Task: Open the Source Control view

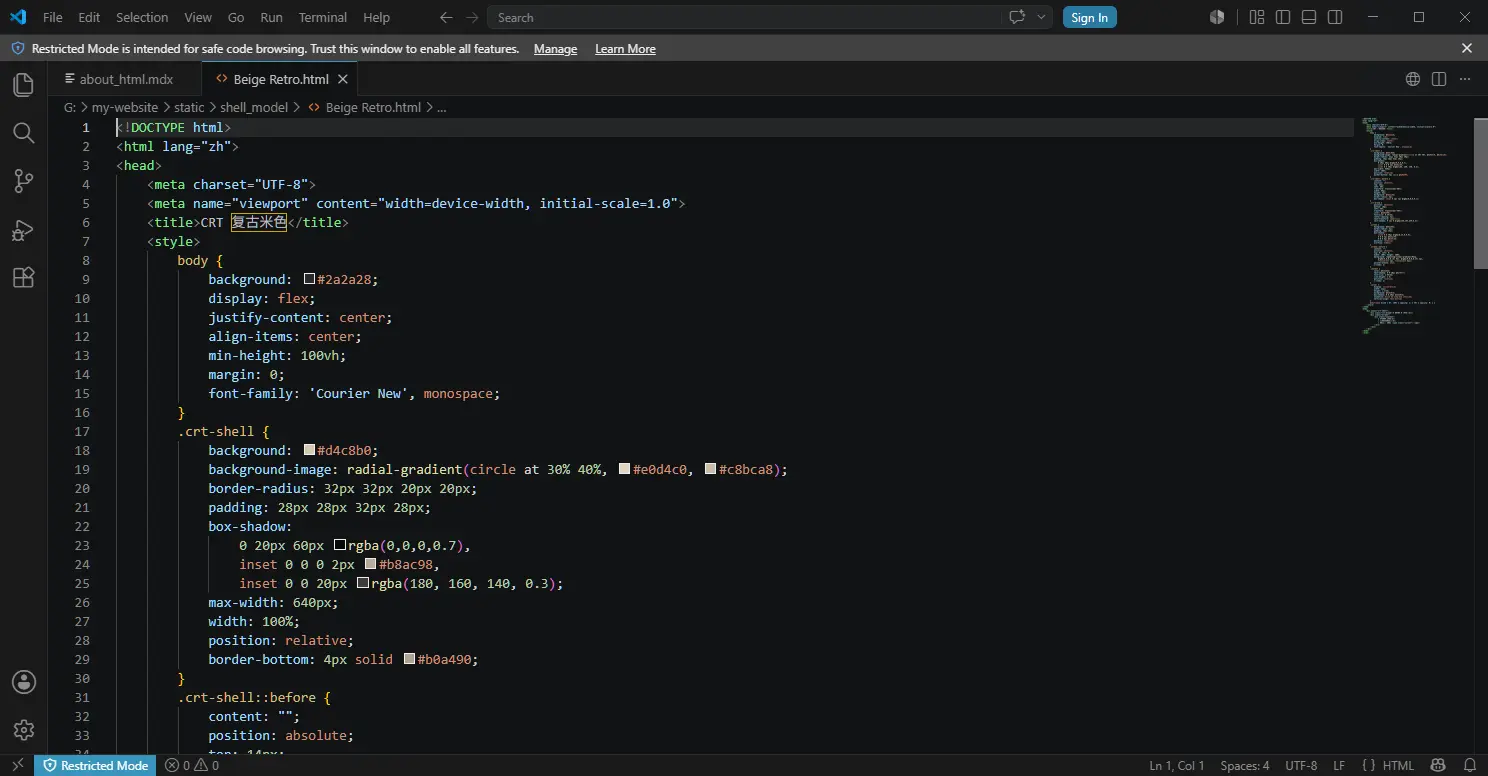Action: coord(23,181)
